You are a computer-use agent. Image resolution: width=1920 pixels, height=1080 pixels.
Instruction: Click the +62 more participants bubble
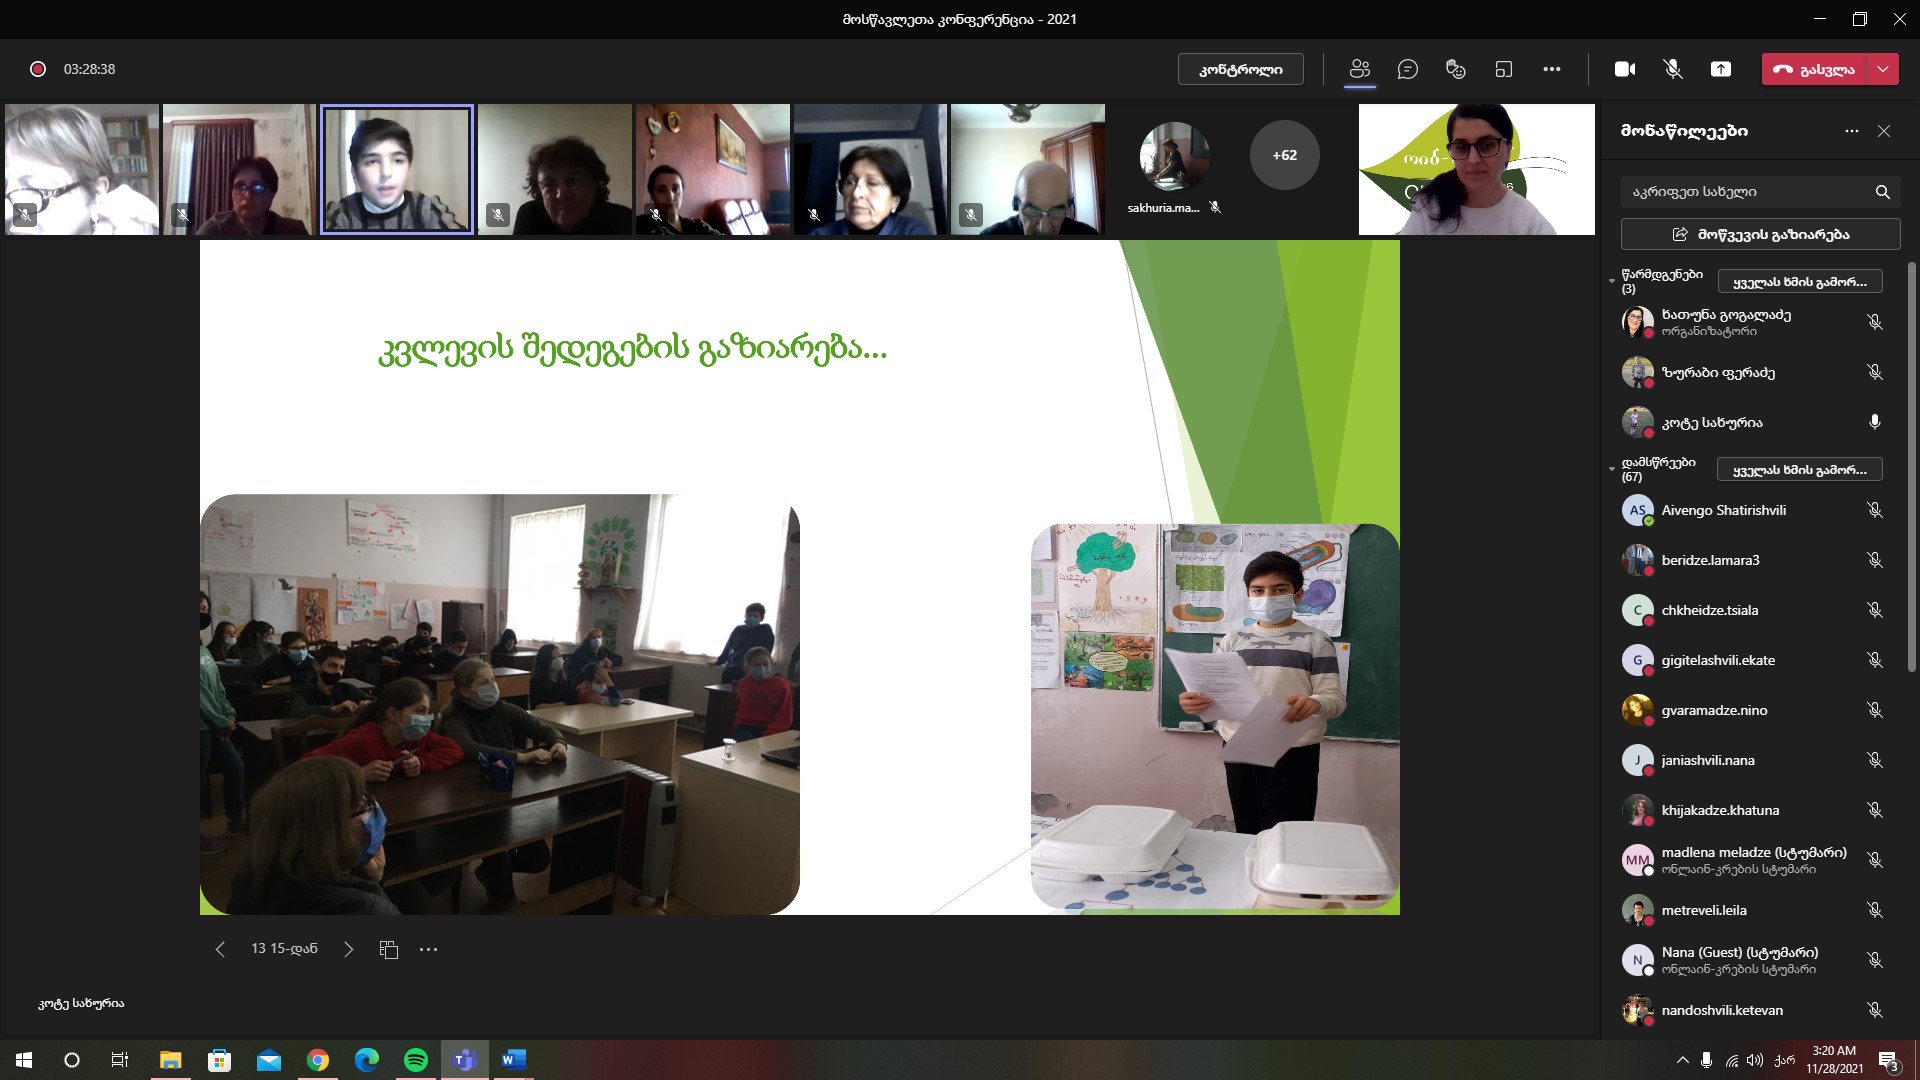click(1284, 155)
